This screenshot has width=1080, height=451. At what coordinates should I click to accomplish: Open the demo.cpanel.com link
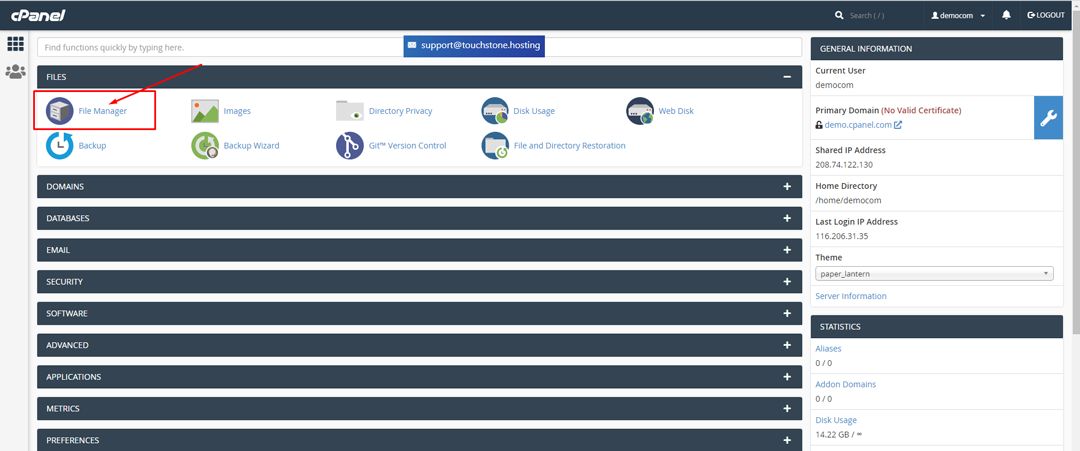click(x=858, y=125)
